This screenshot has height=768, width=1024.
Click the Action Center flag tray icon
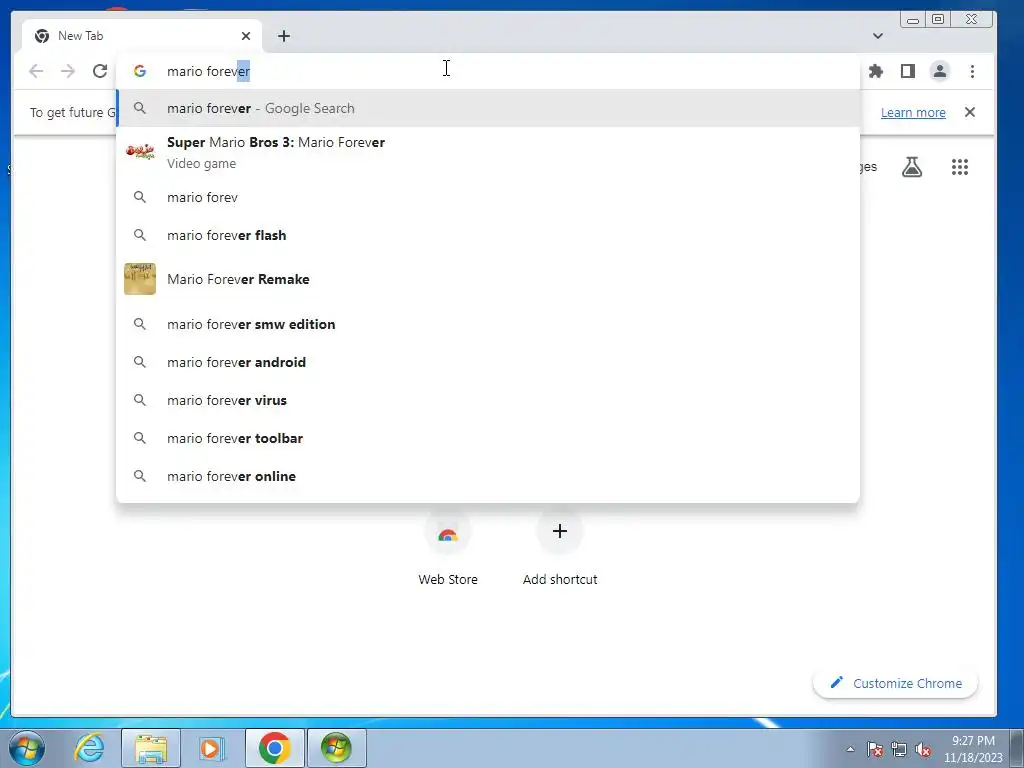click(875, 749)
